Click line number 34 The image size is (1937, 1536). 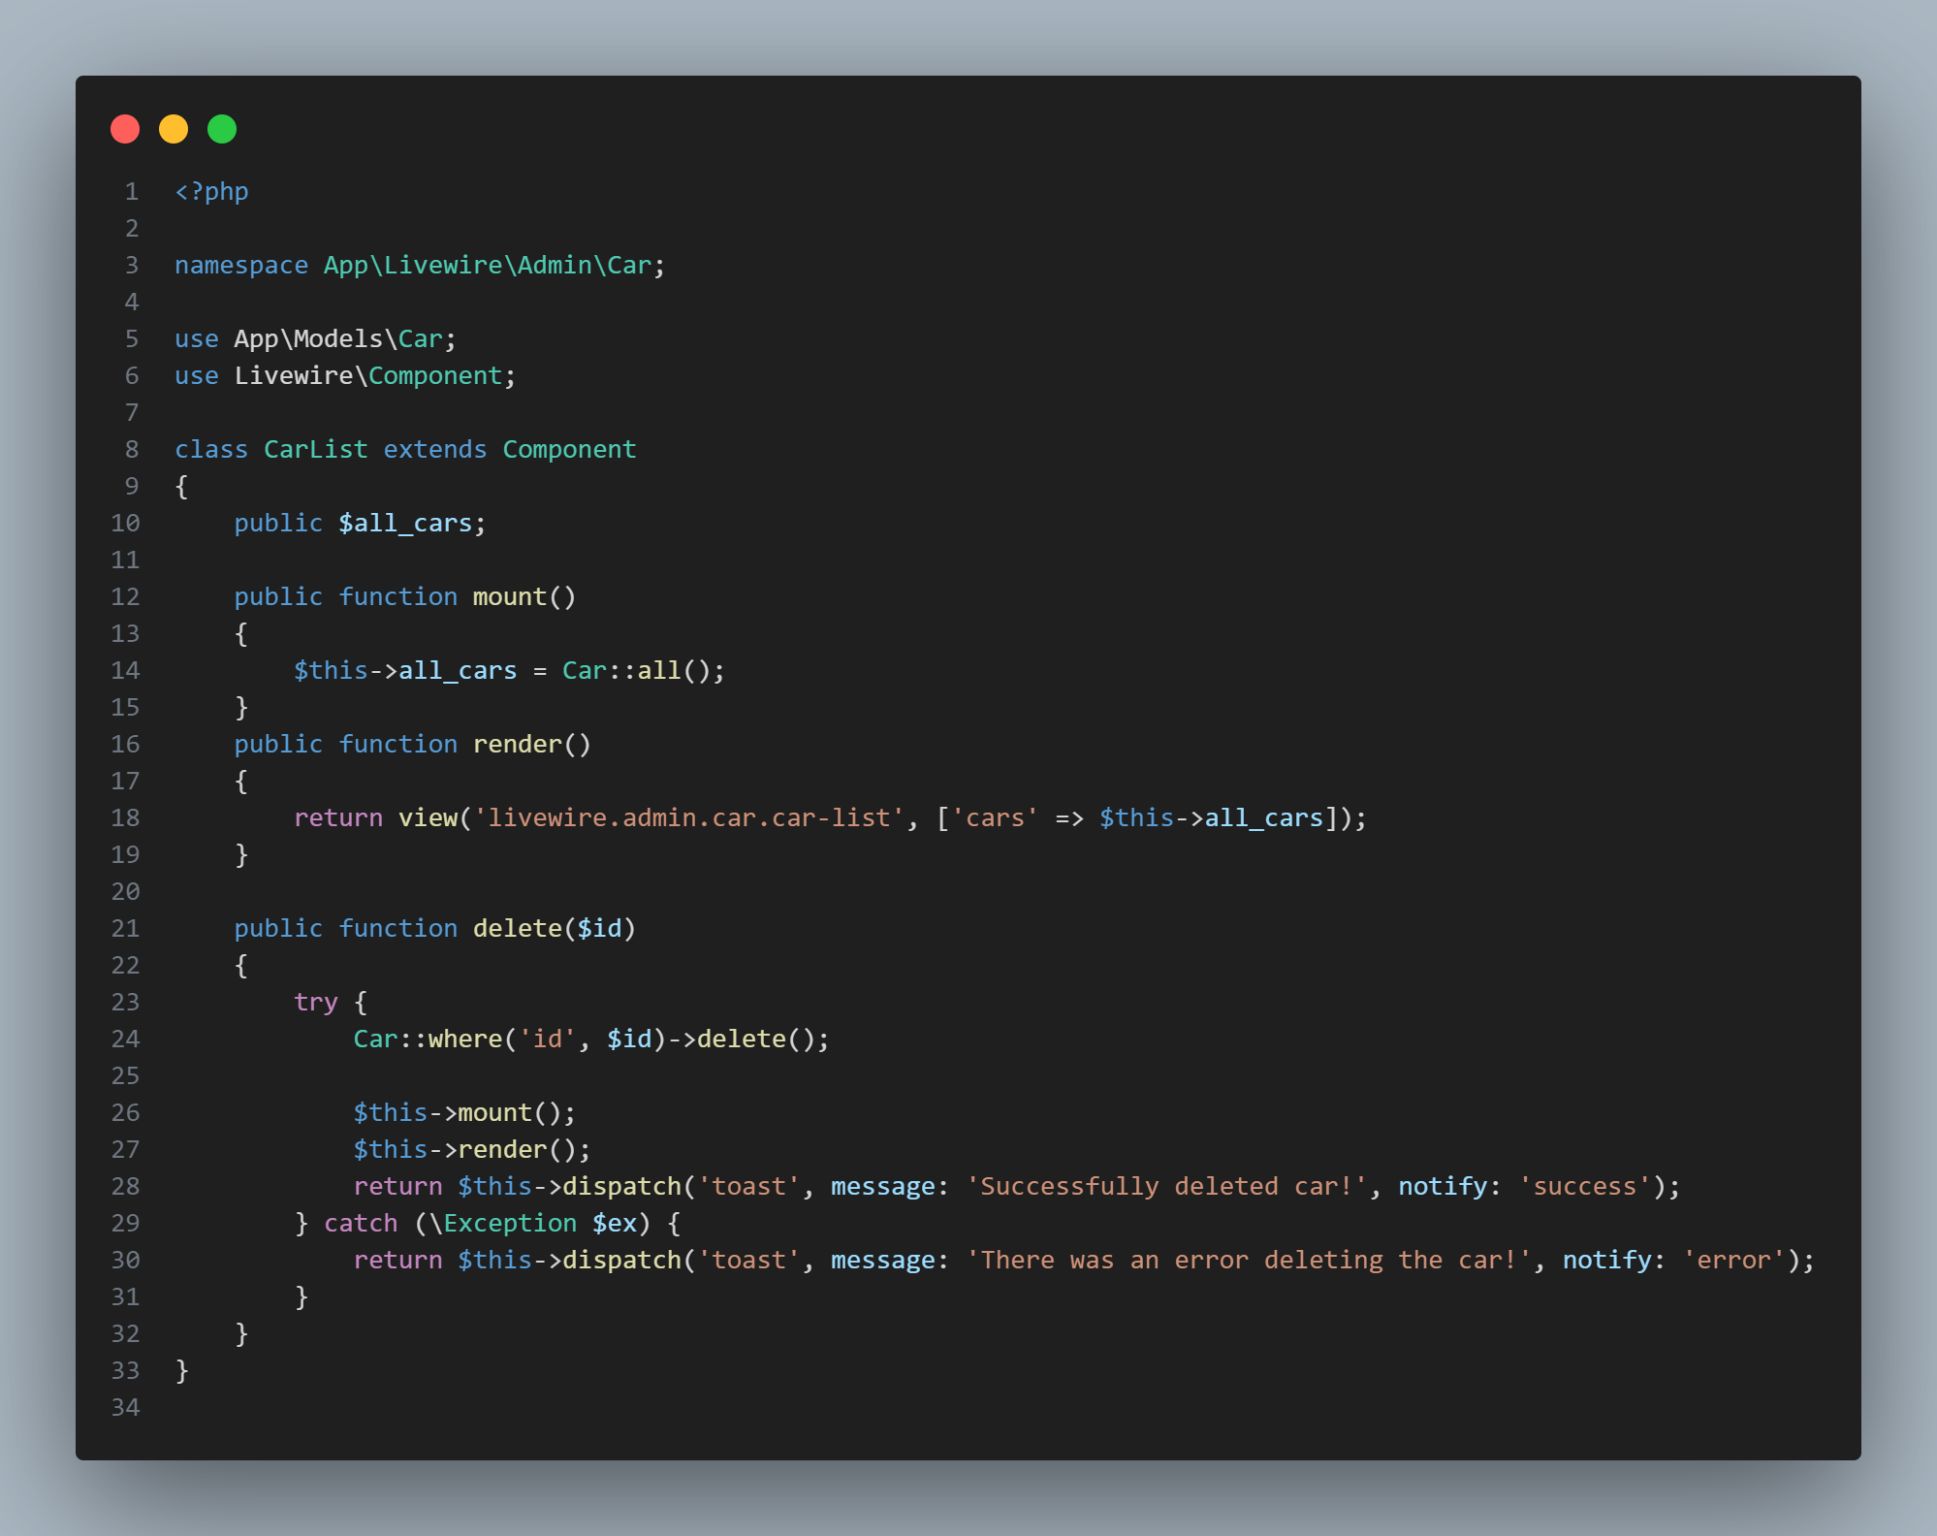coord(125,1407)
